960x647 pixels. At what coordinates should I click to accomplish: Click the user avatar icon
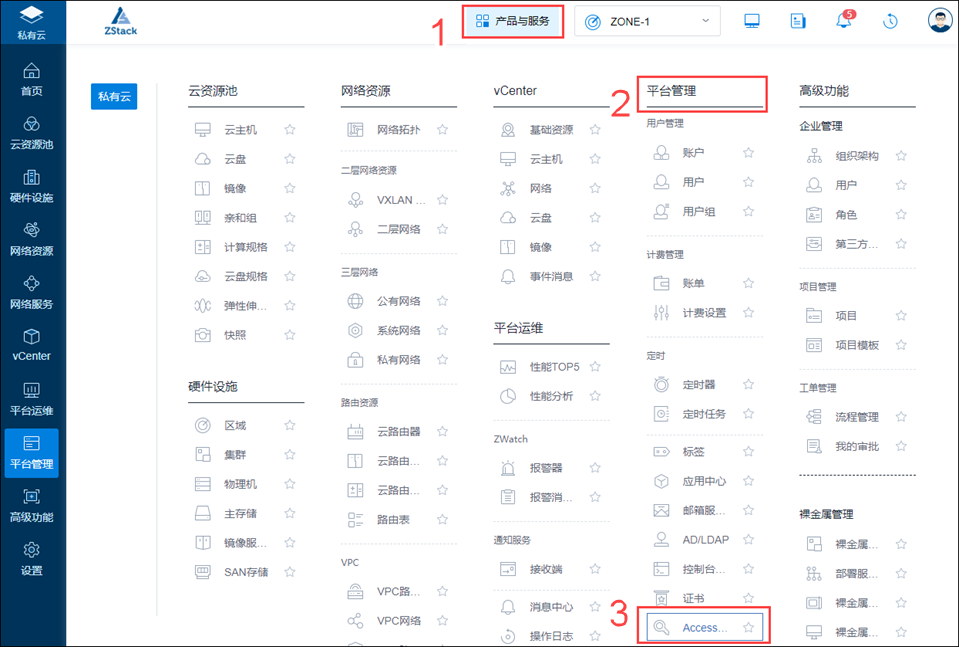(x=939, y=21)
